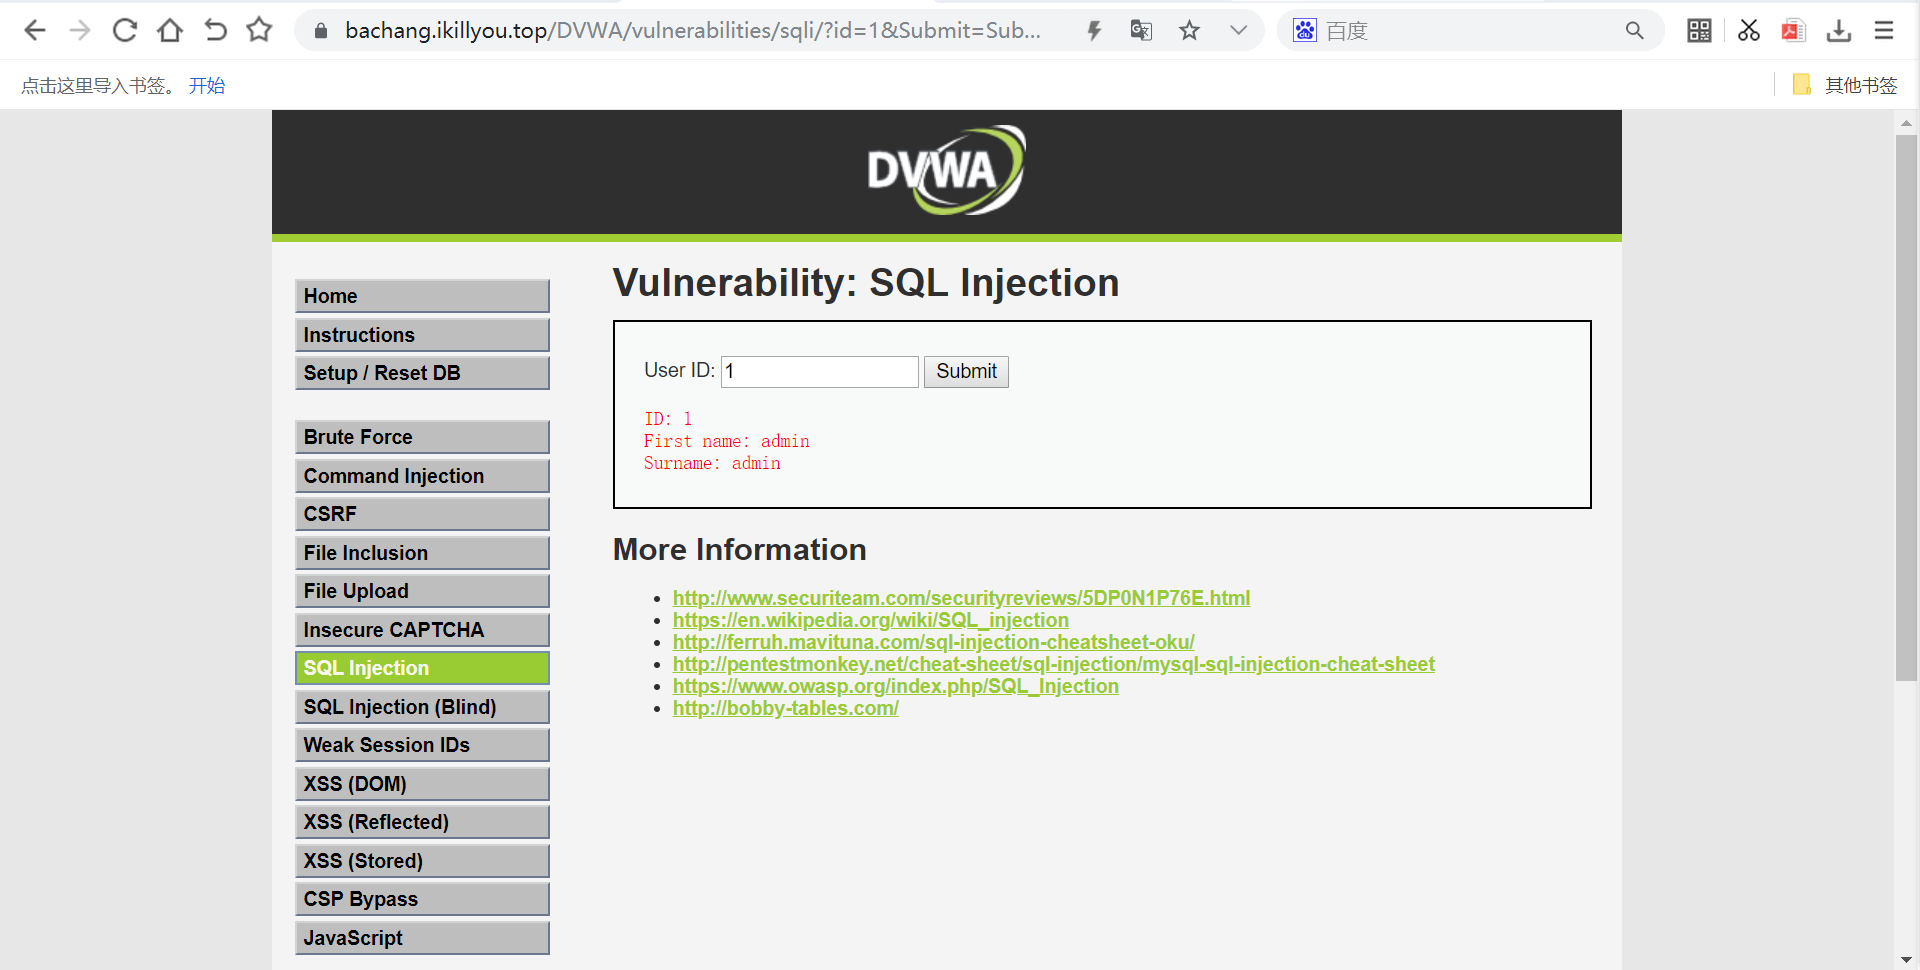Open the page translate icon
Screen dimensions: 1920x970
1141,31
